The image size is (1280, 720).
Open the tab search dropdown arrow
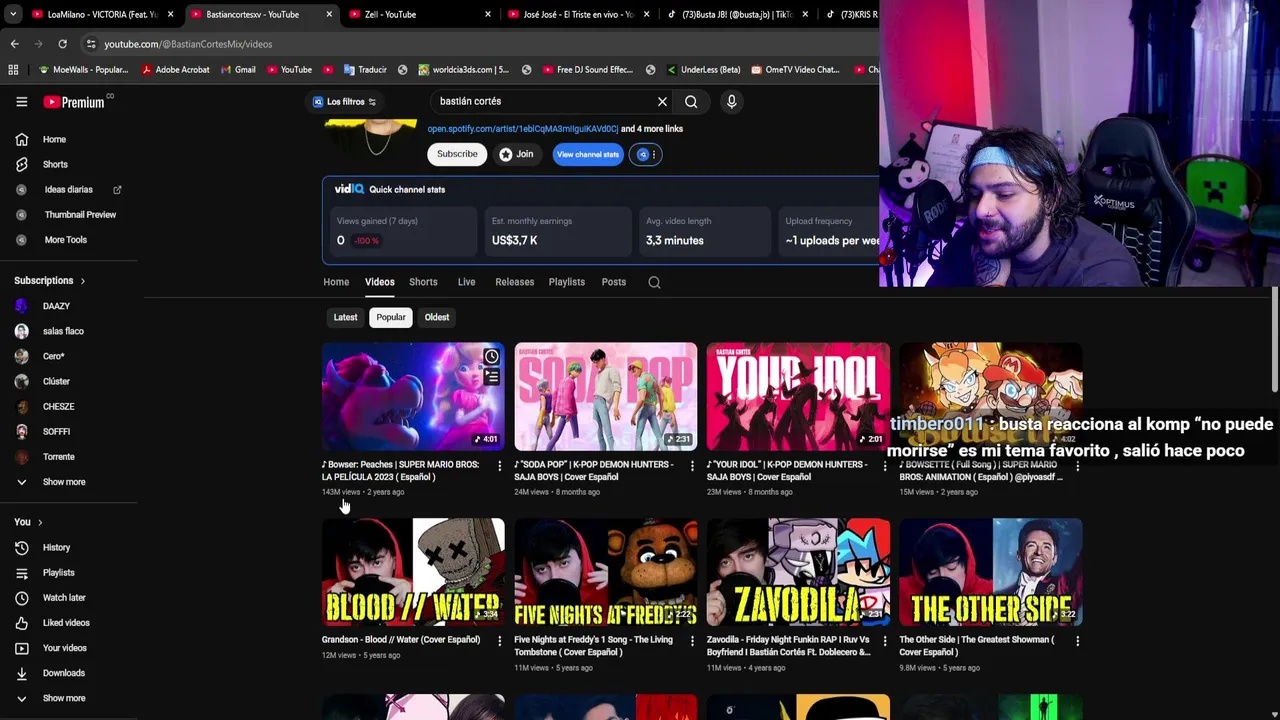[x=12, y=14]
